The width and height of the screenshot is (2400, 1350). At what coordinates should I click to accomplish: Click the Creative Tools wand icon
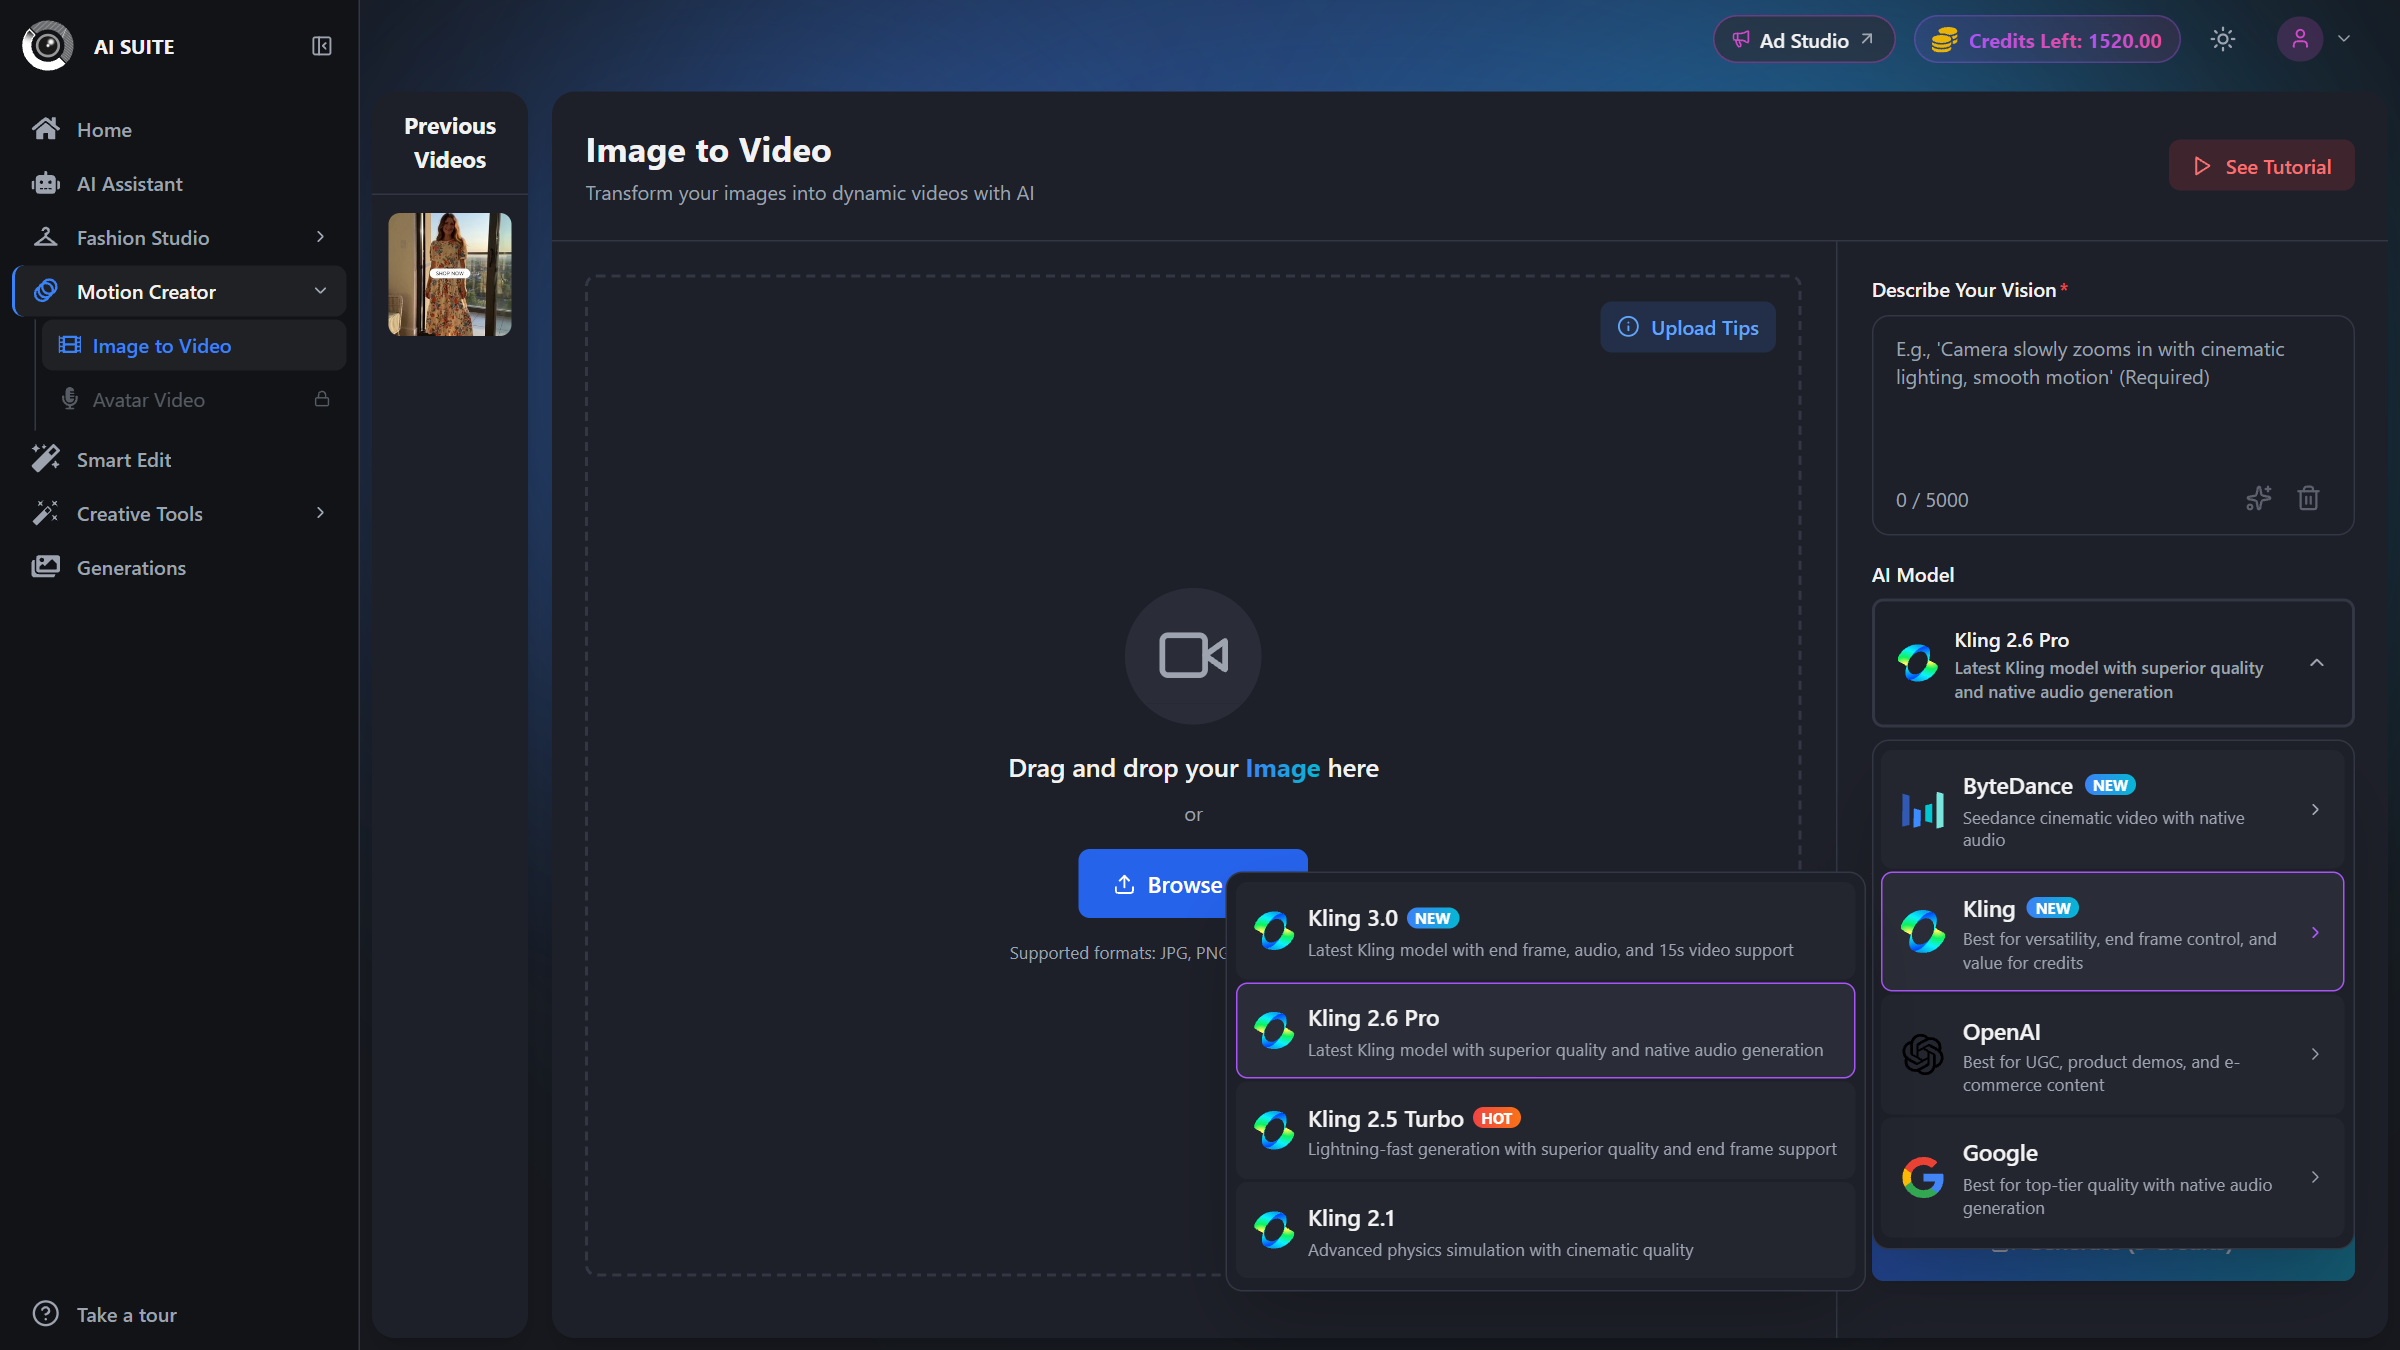coord(46,513)
